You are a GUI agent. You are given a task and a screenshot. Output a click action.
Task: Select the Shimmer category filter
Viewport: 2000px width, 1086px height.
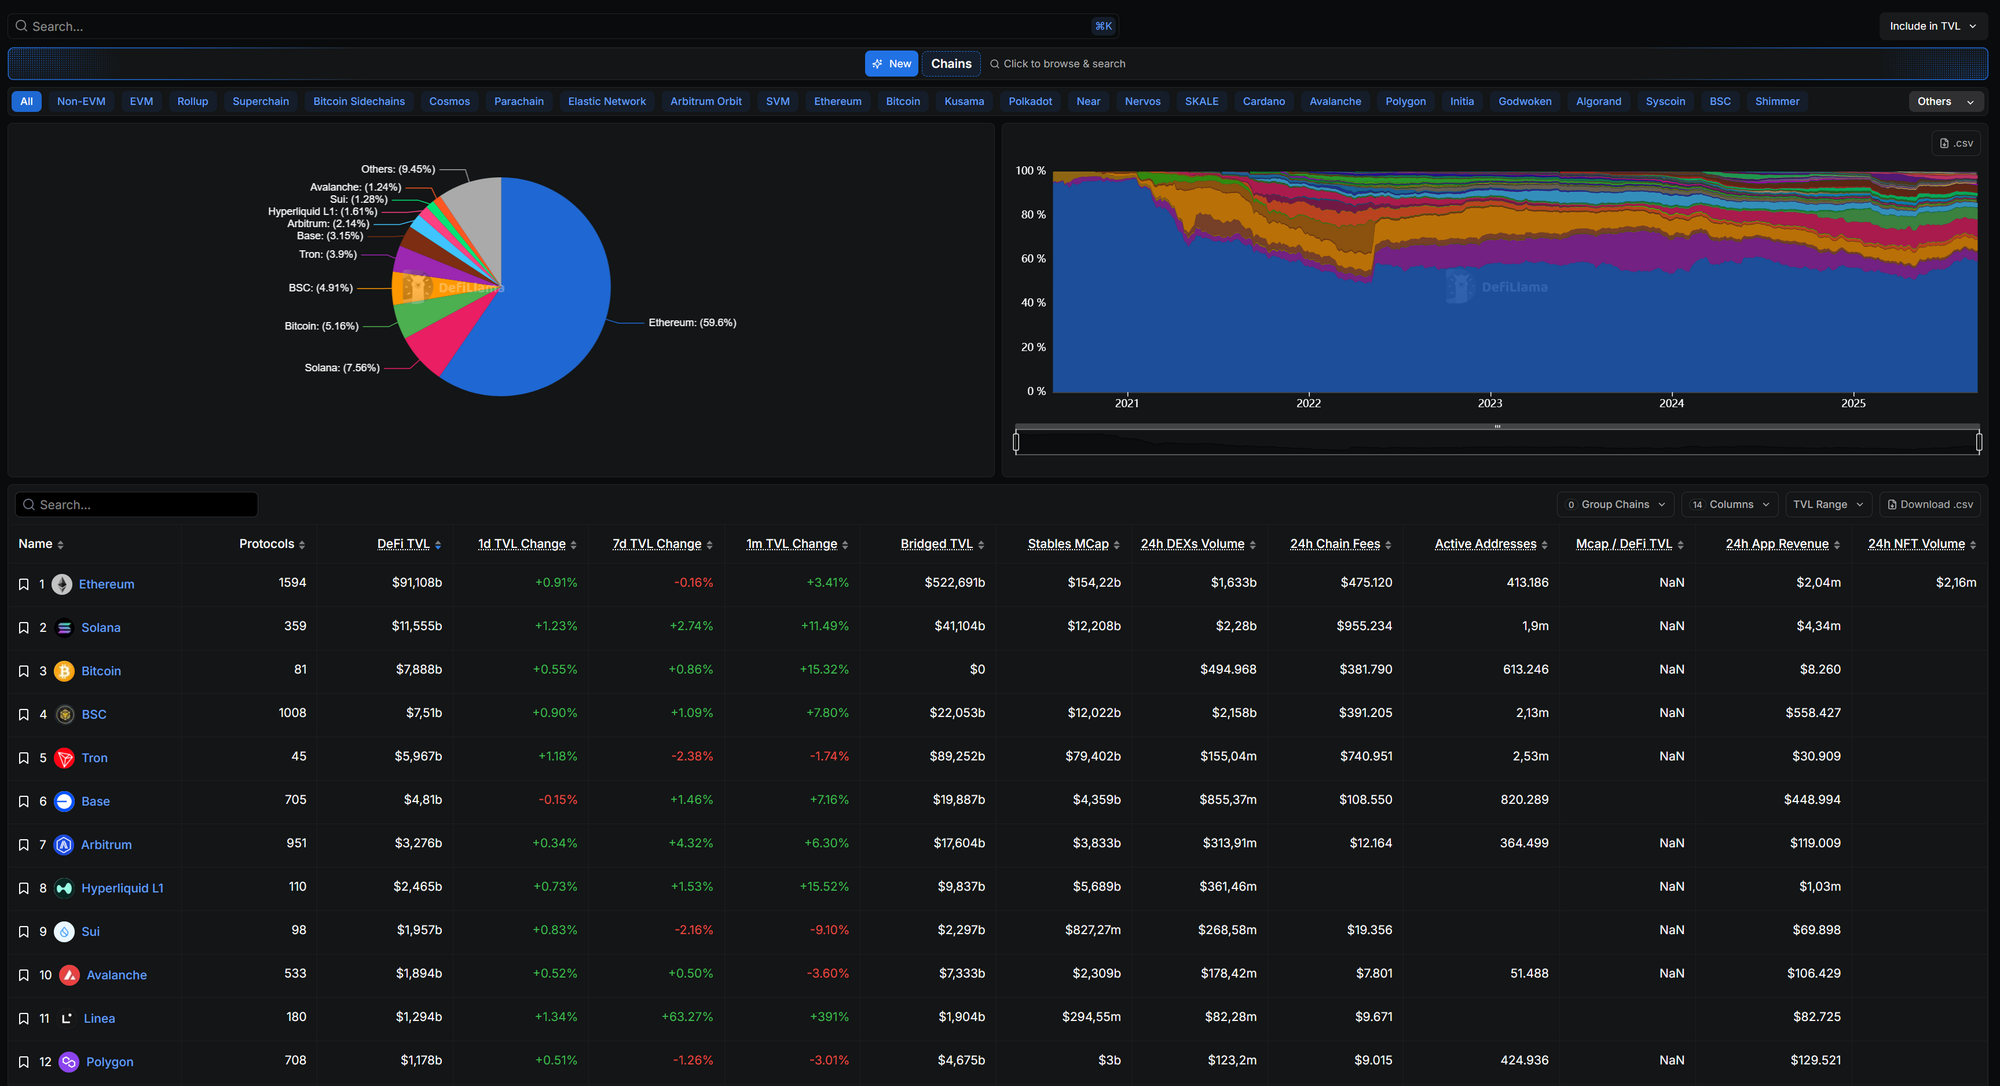[1777, 101]
